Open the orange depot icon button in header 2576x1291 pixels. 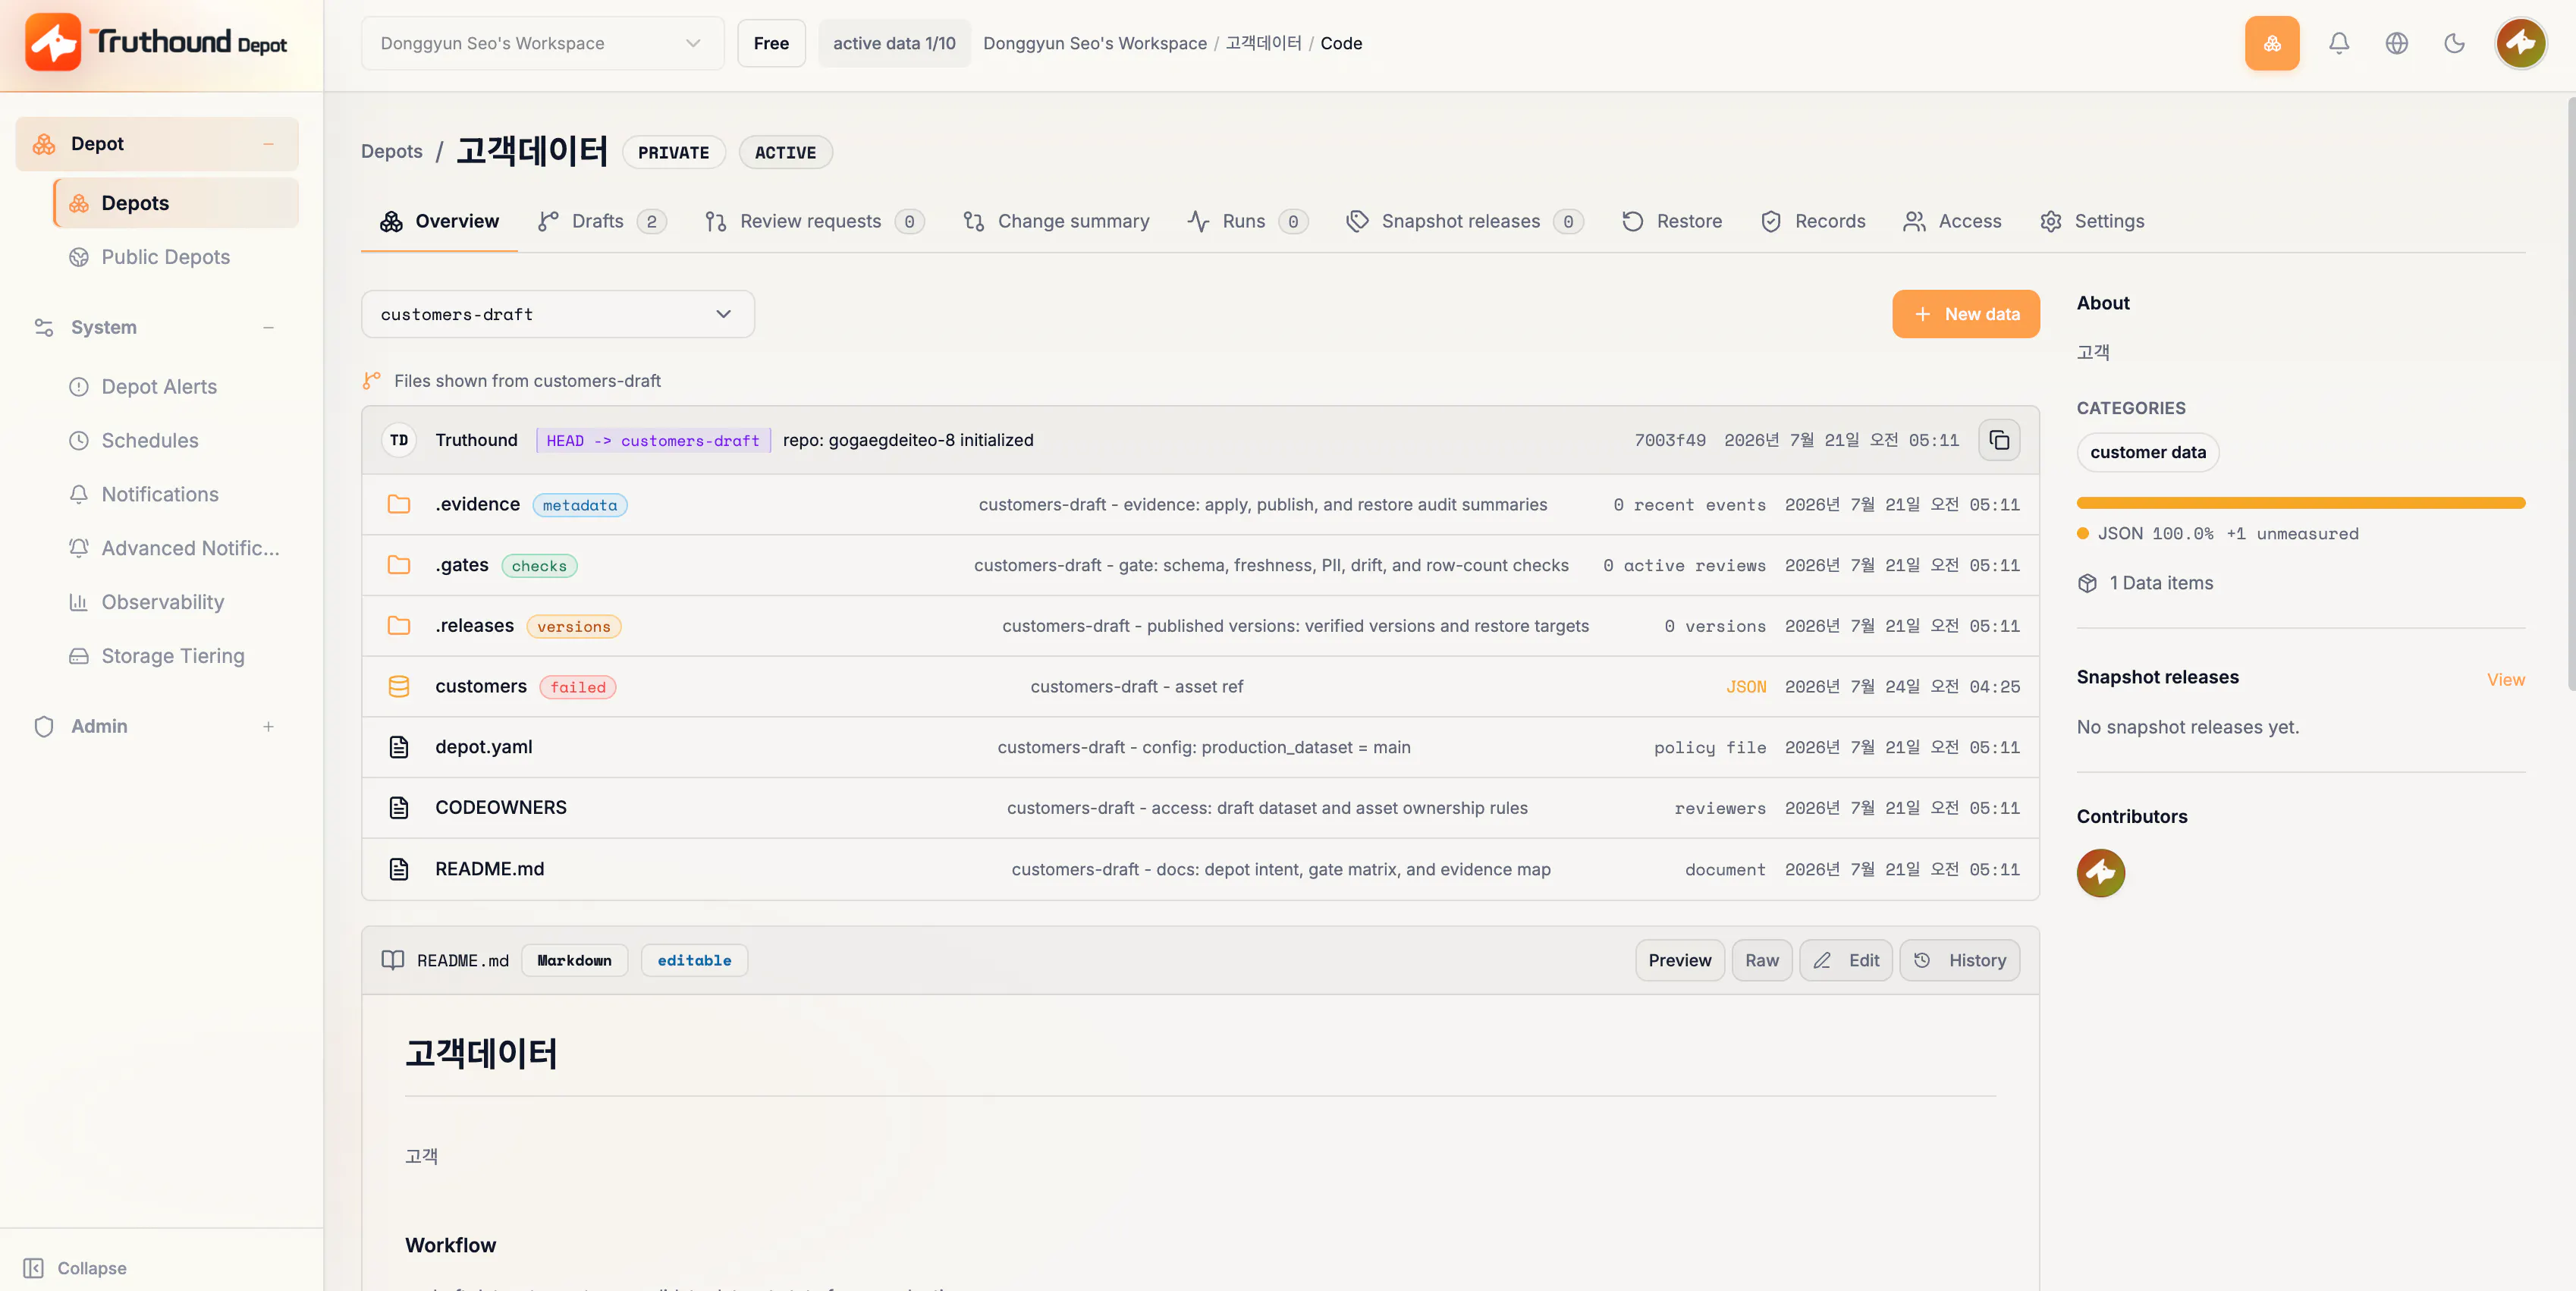2271,43
